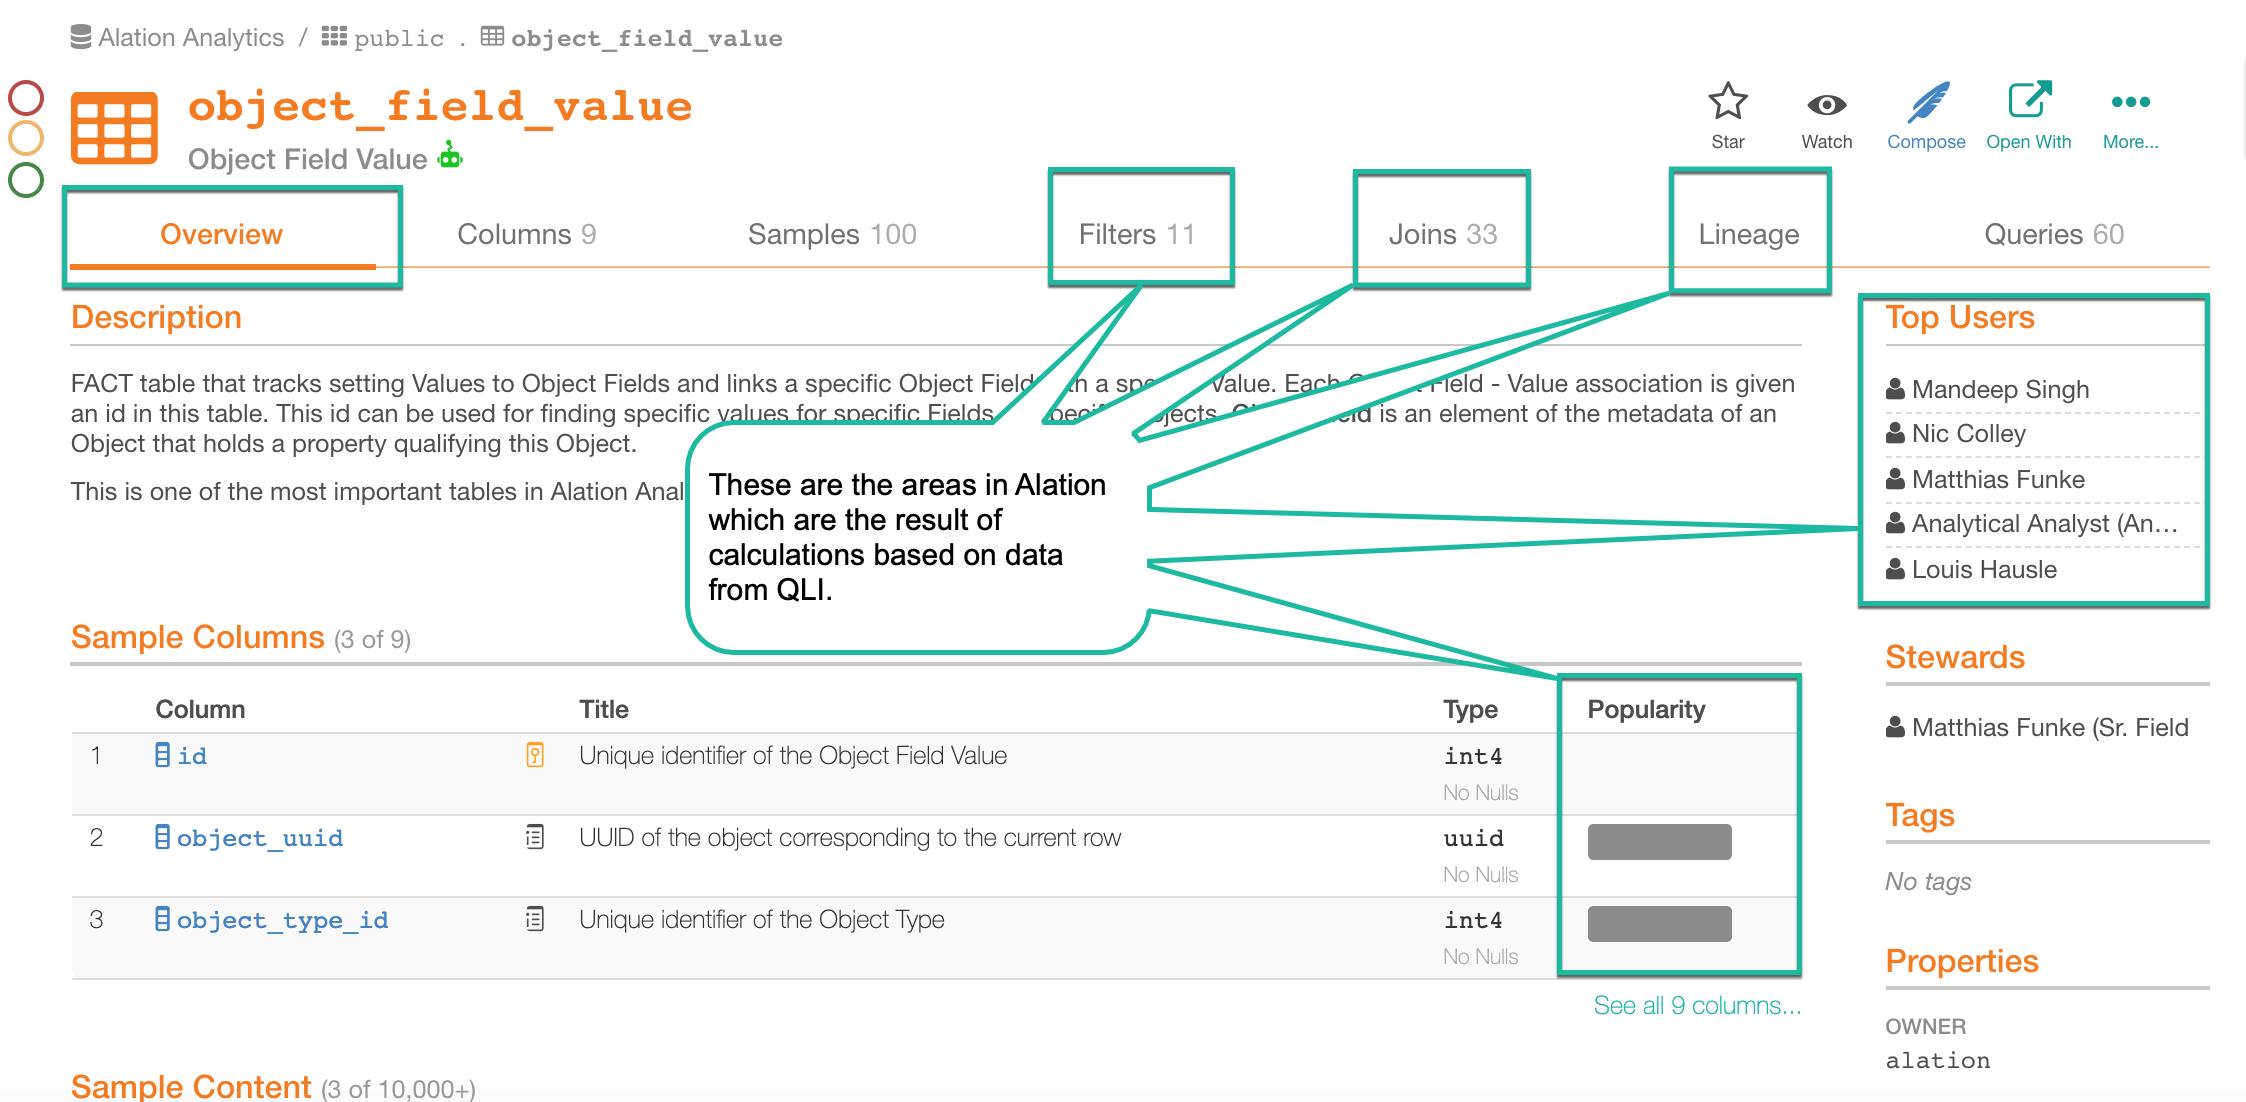Click the Open With icon

click(2029, 100)
